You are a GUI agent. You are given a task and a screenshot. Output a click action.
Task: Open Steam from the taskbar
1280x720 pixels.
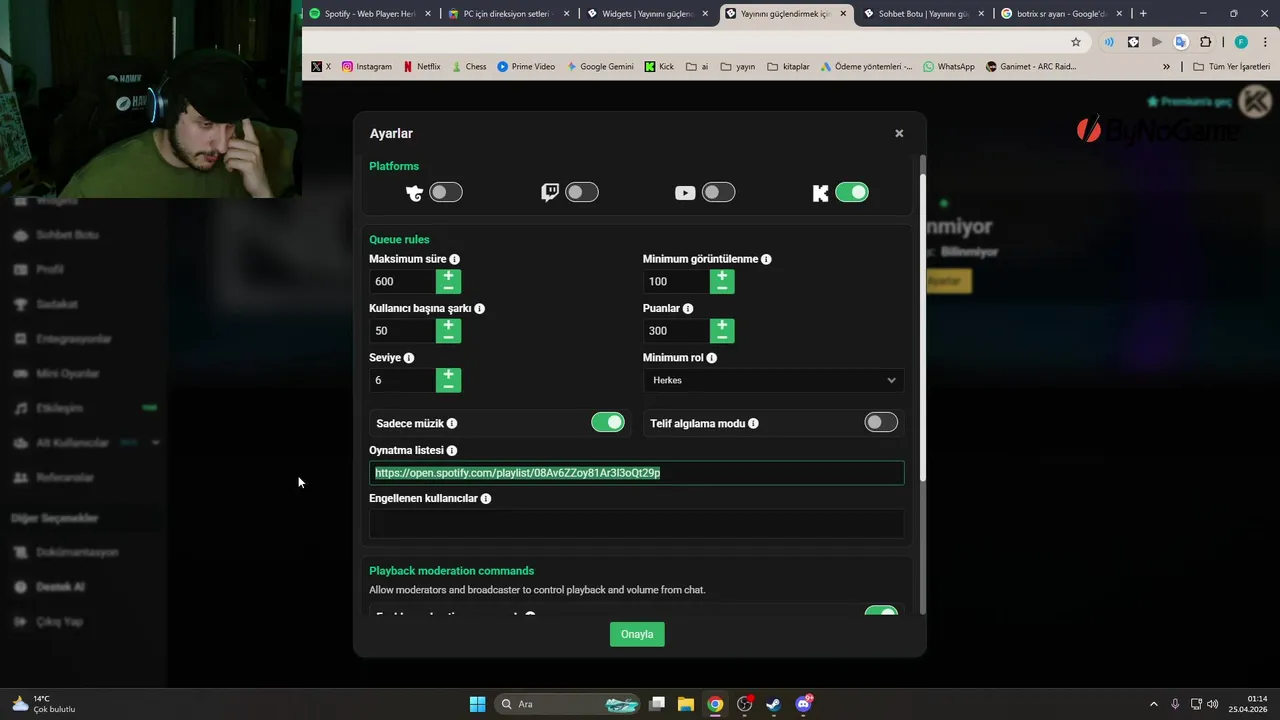(x=773, y=704)
